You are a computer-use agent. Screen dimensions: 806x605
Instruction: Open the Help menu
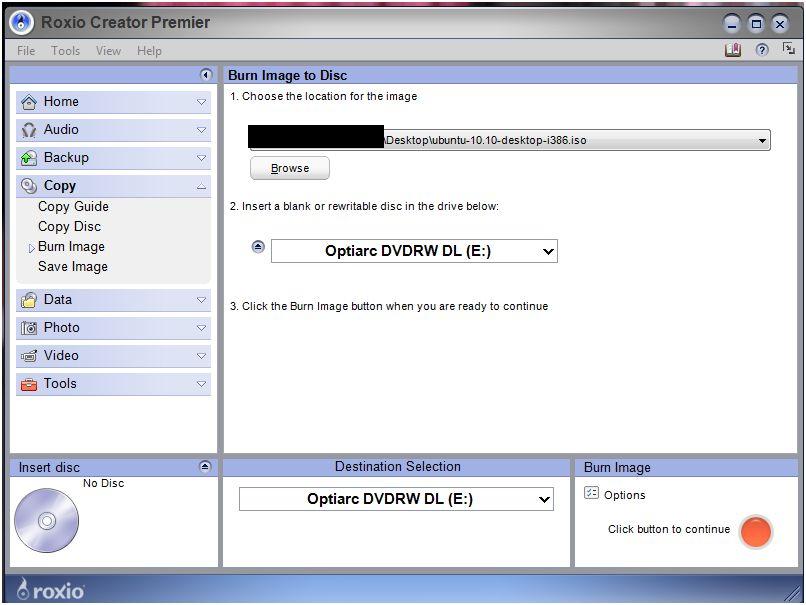click(x=149, y=51)
